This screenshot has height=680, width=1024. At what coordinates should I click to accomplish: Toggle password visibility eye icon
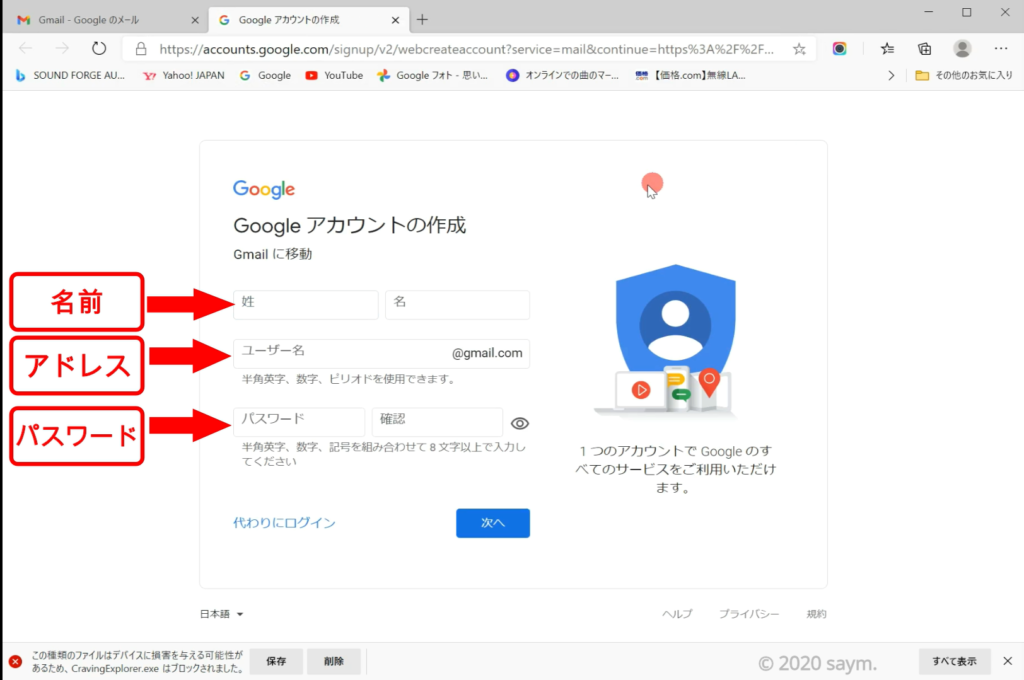click(x=519, y=423)
